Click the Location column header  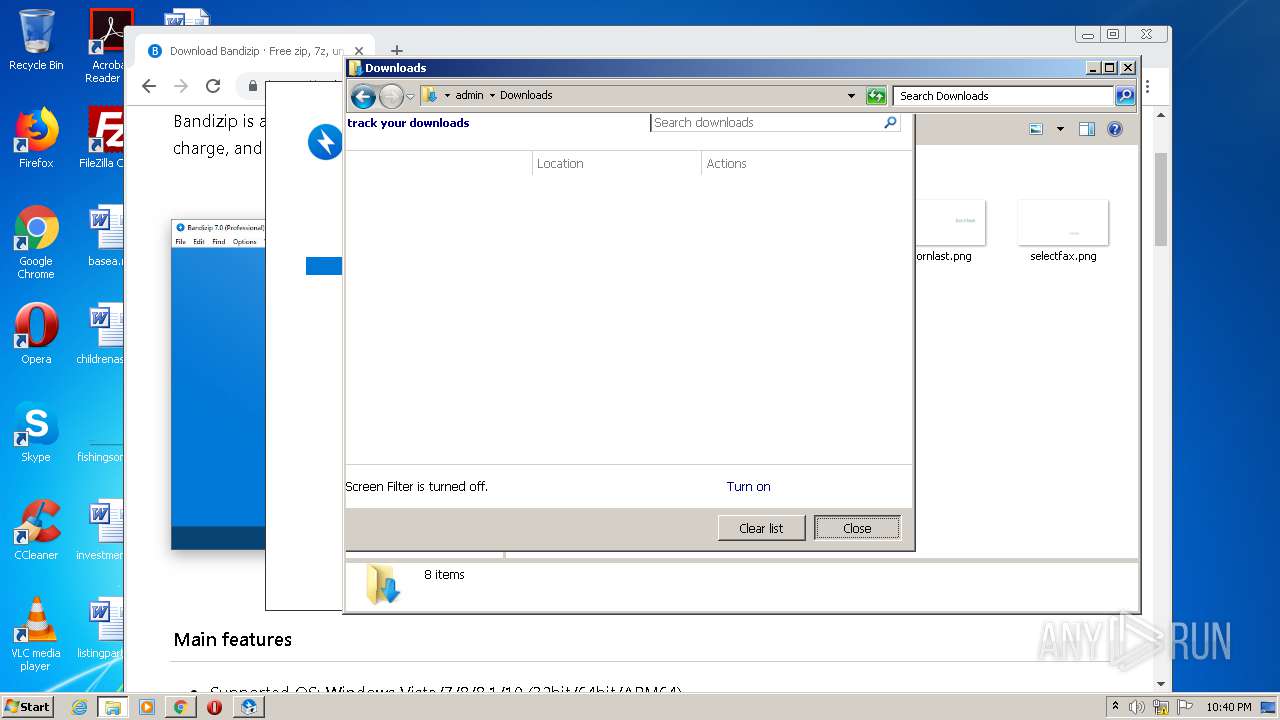617,163
